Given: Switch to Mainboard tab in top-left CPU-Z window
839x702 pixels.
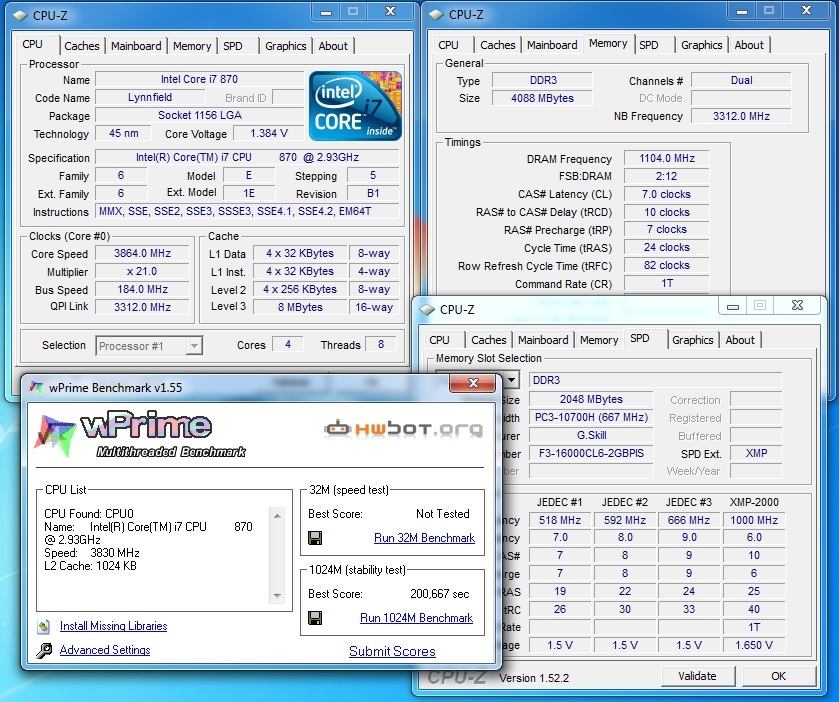Looking at the screenshot, I should click(136, 46).
